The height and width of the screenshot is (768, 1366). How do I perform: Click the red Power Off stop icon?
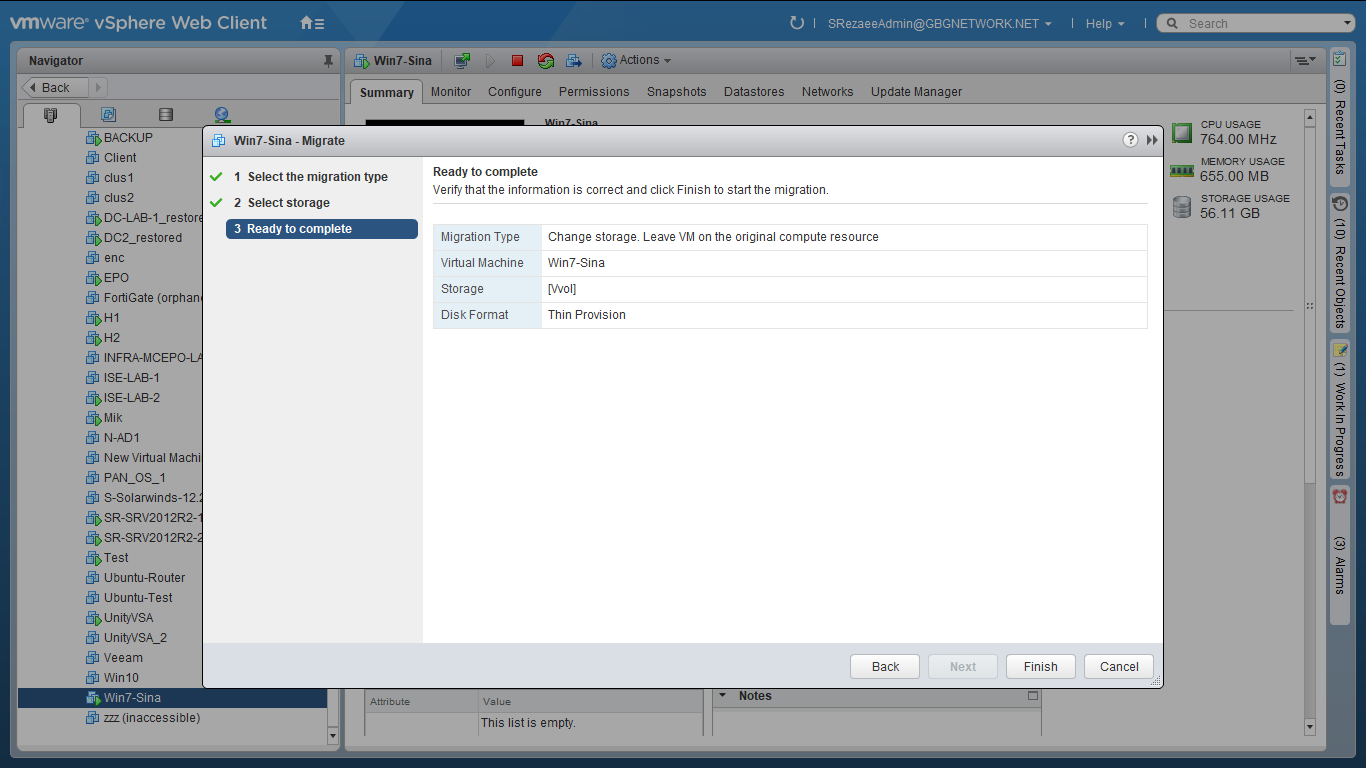tap(517, 61)
